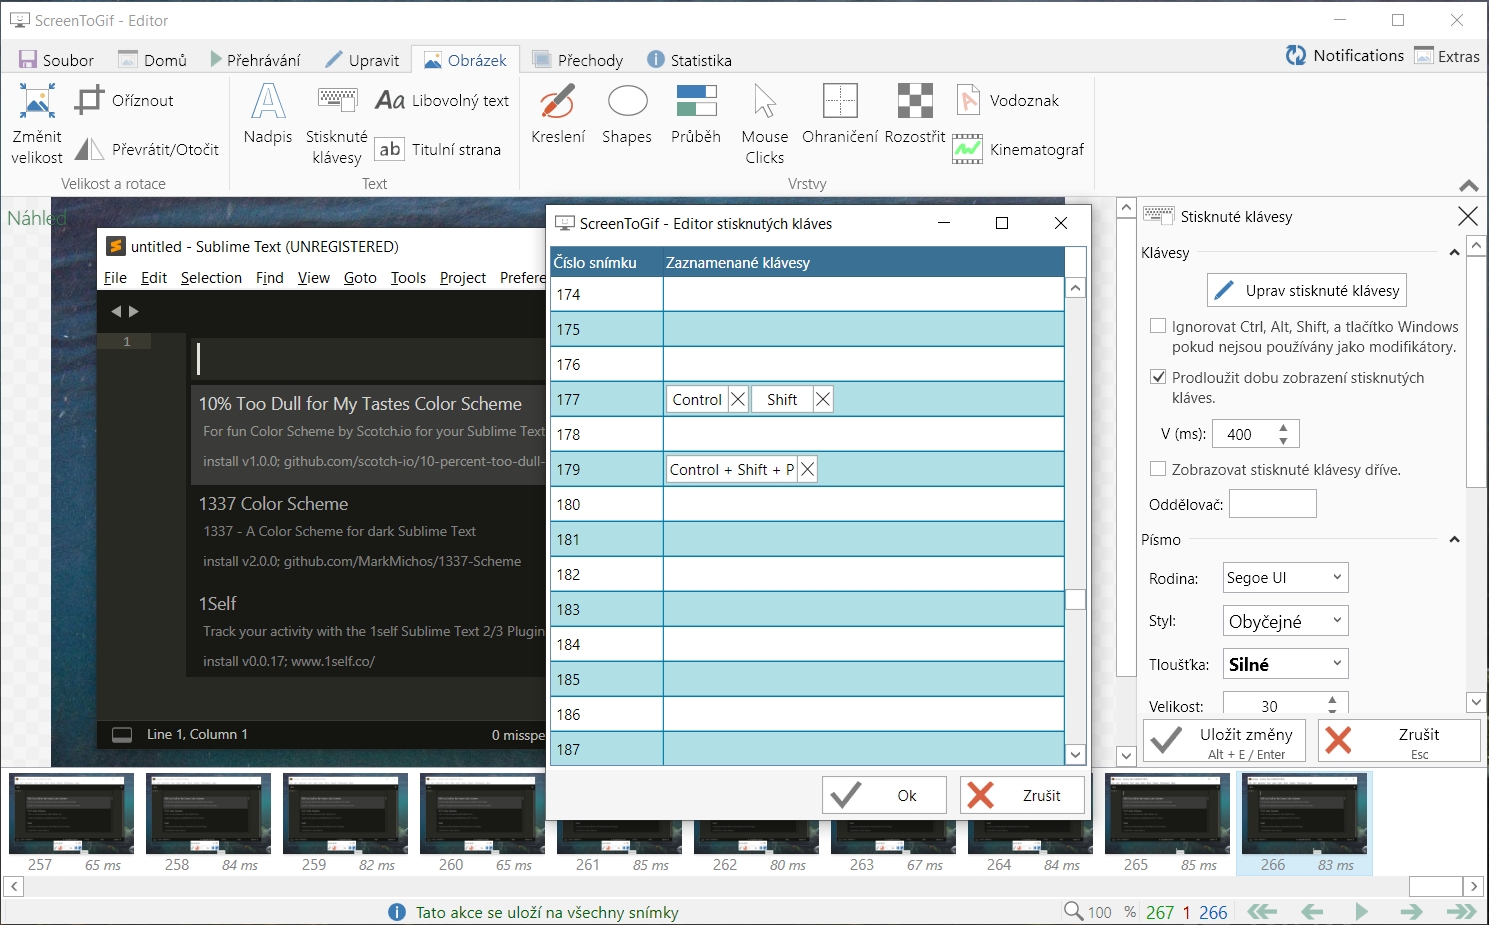1489x925 pixels.
Task: Increase the V (ms) value stepper
Action: [1283, 428]
